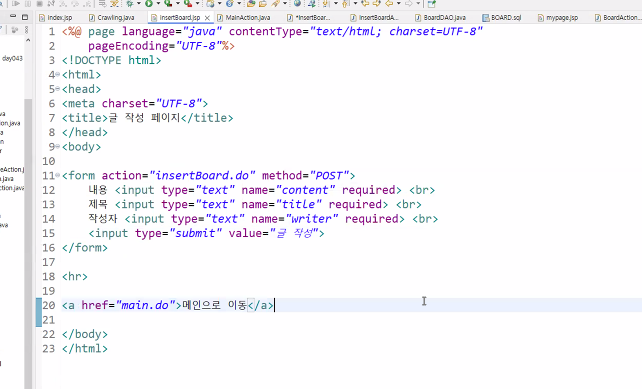Click the External Tools run icon
642x389 pixels.
(x=188, y=4)
